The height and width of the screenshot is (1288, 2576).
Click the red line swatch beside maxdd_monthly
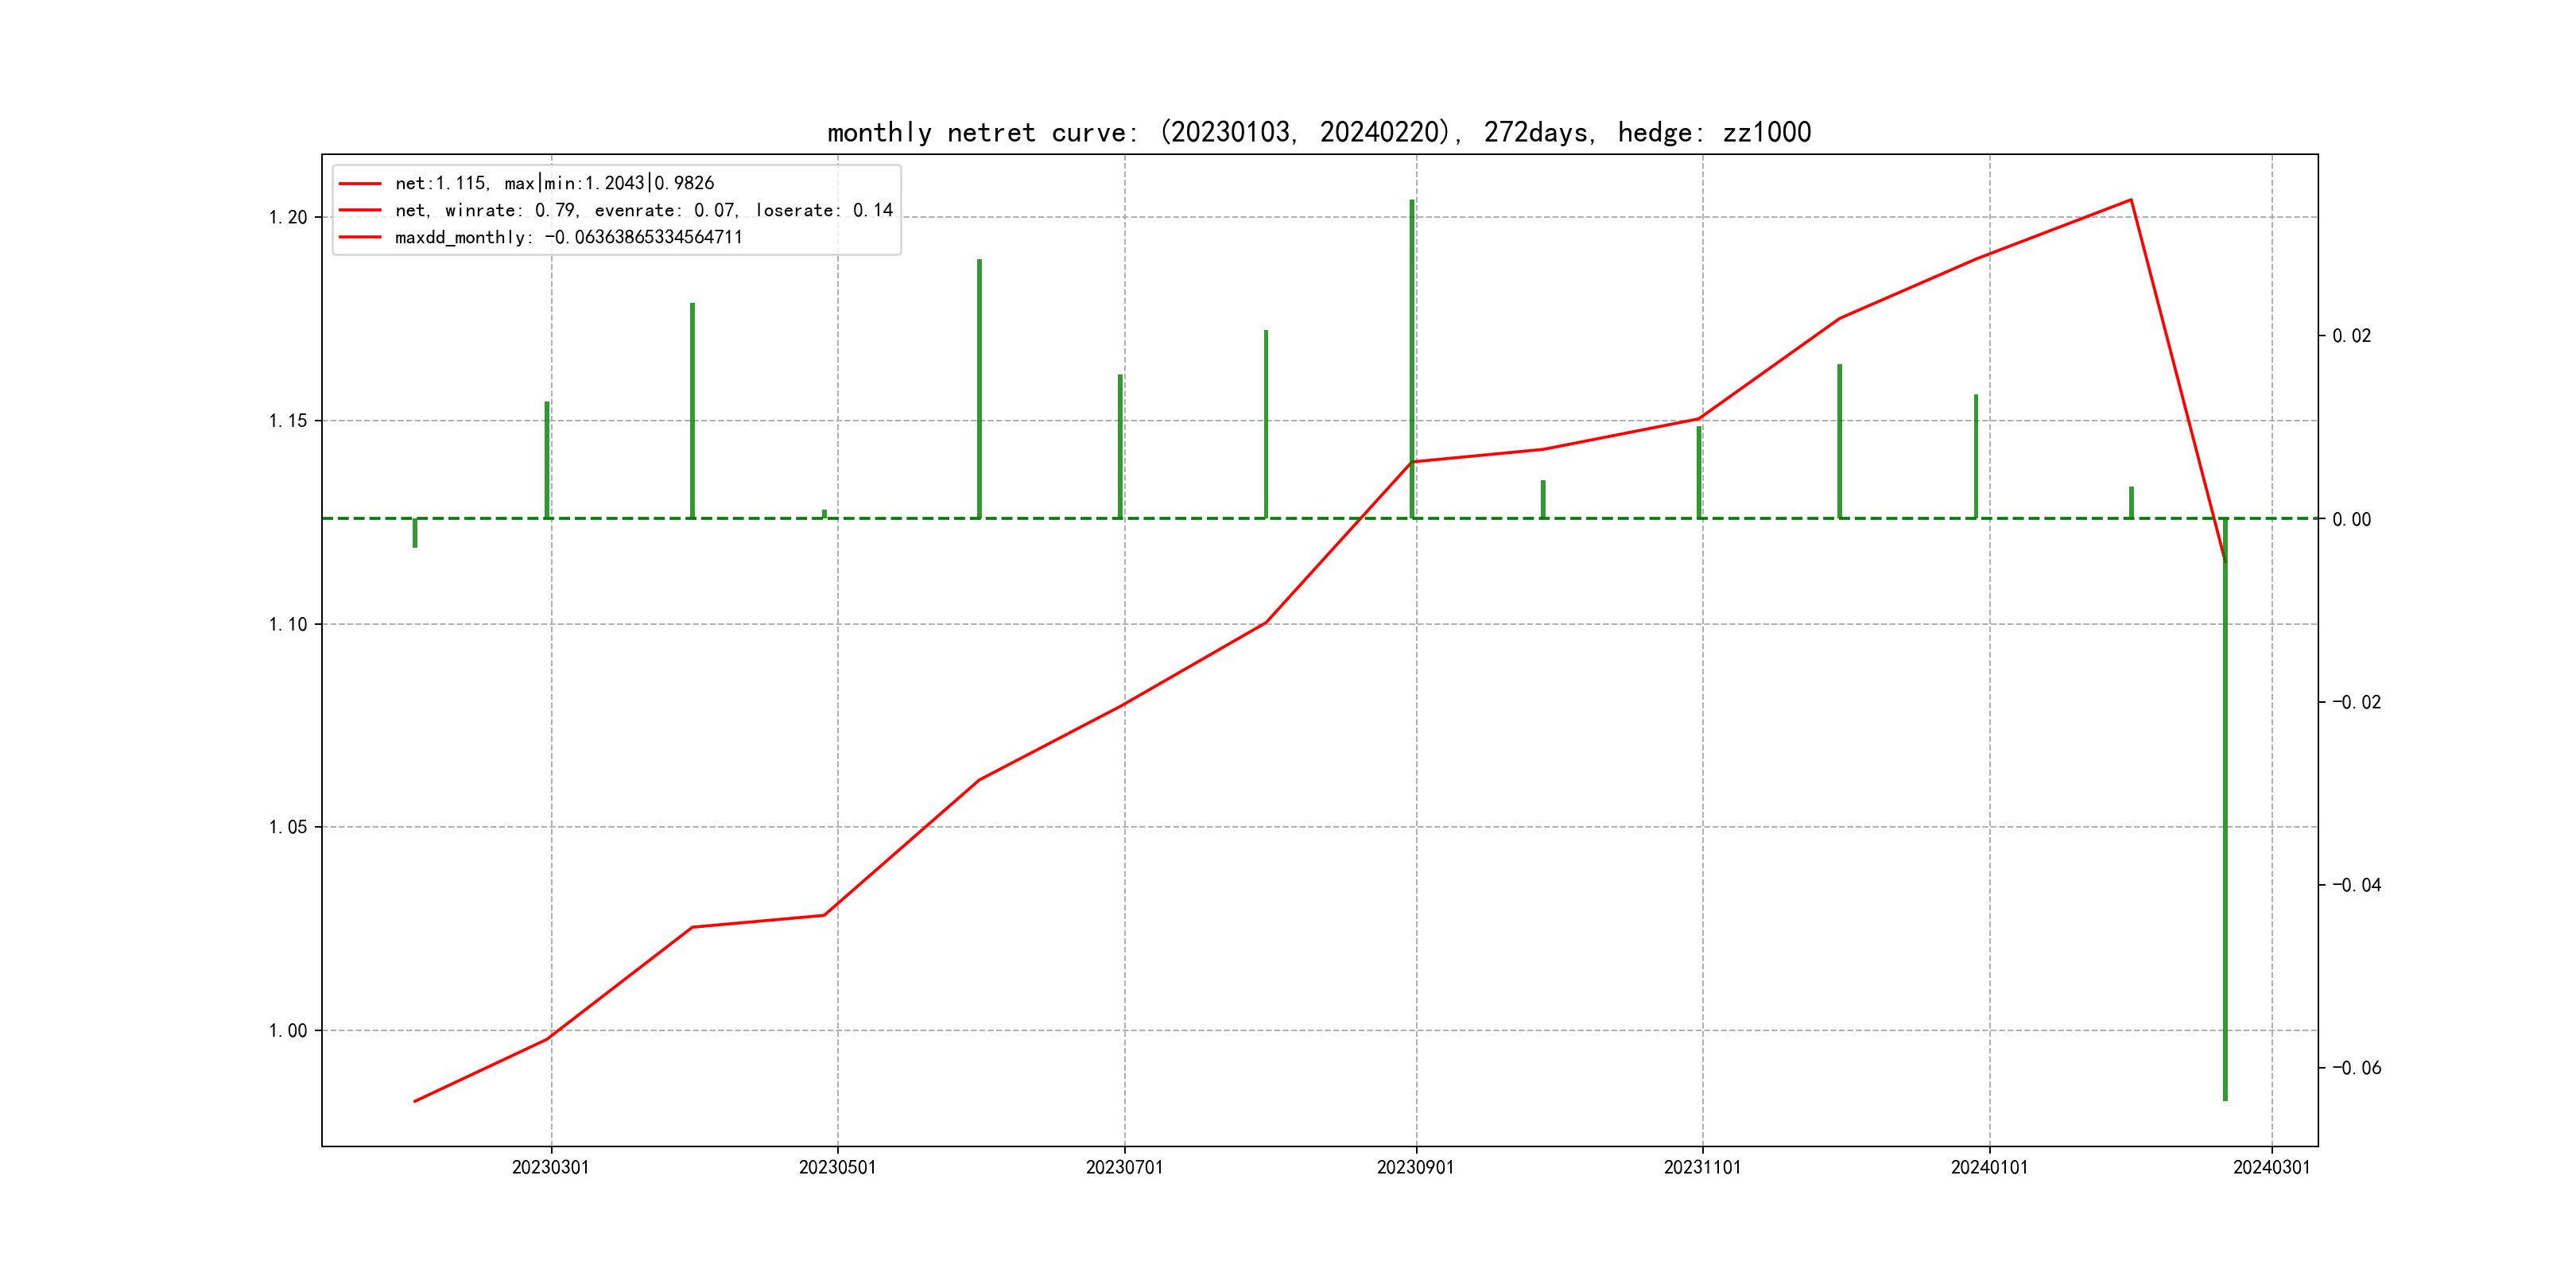click(x=360, y=237)
